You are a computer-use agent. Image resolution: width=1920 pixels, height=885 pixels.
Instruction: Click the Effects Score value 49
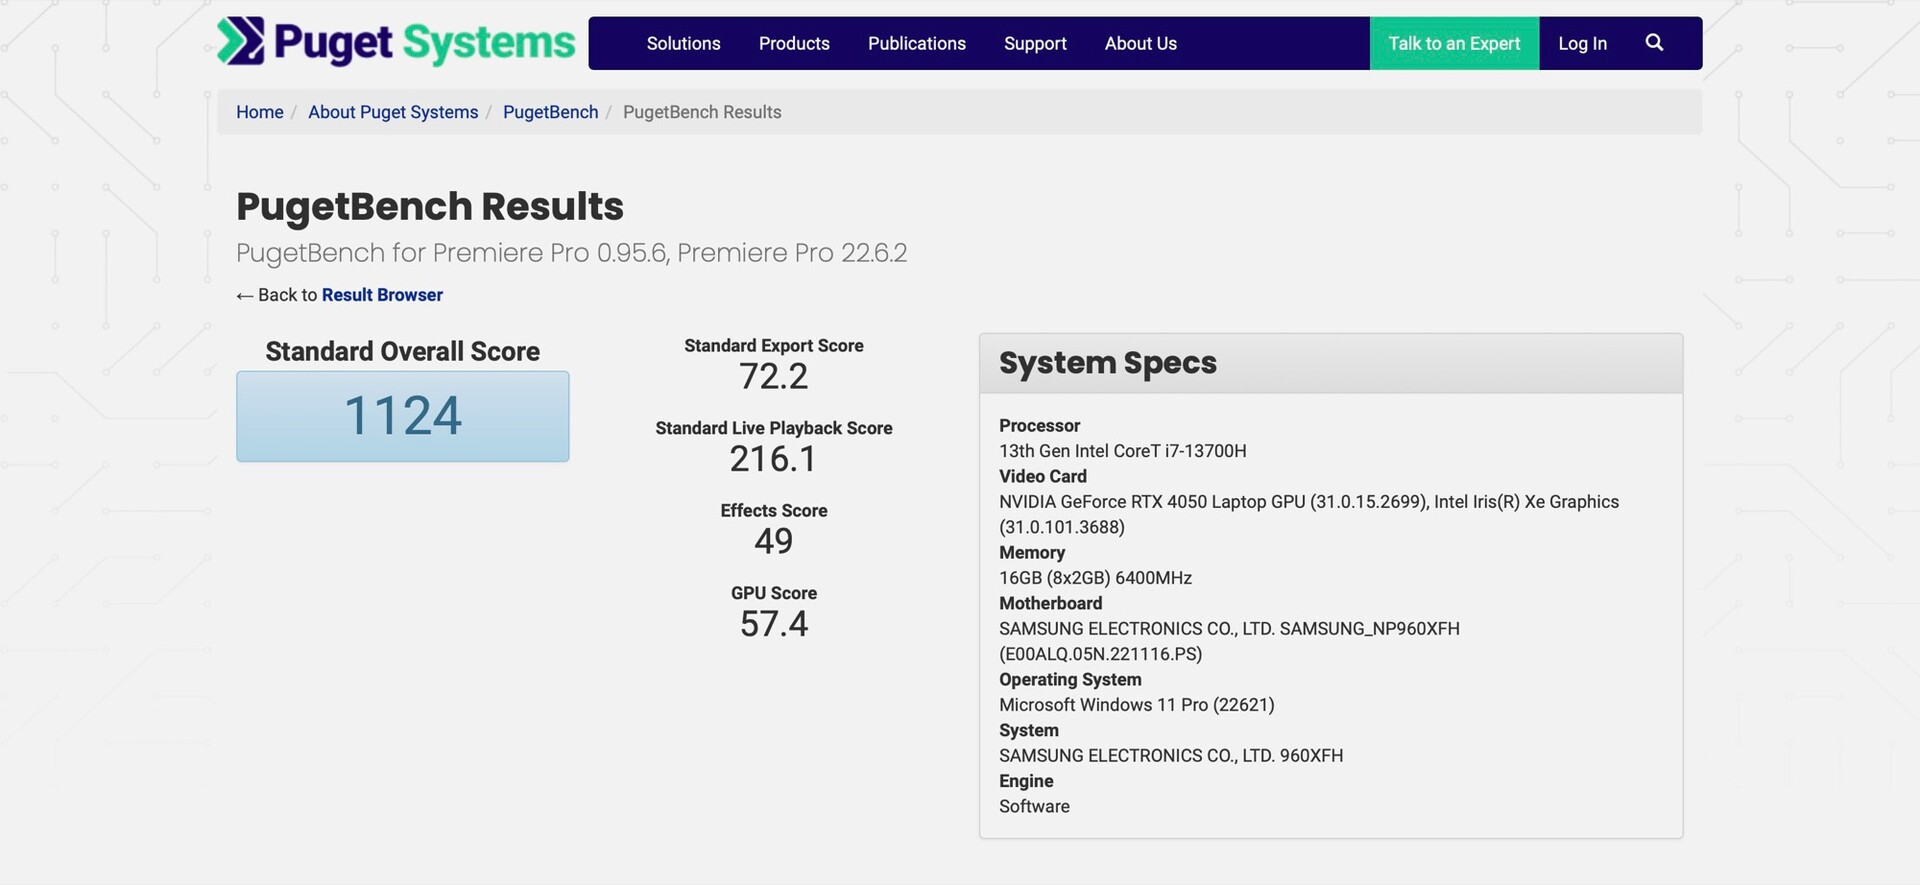[x=774, y=541]
